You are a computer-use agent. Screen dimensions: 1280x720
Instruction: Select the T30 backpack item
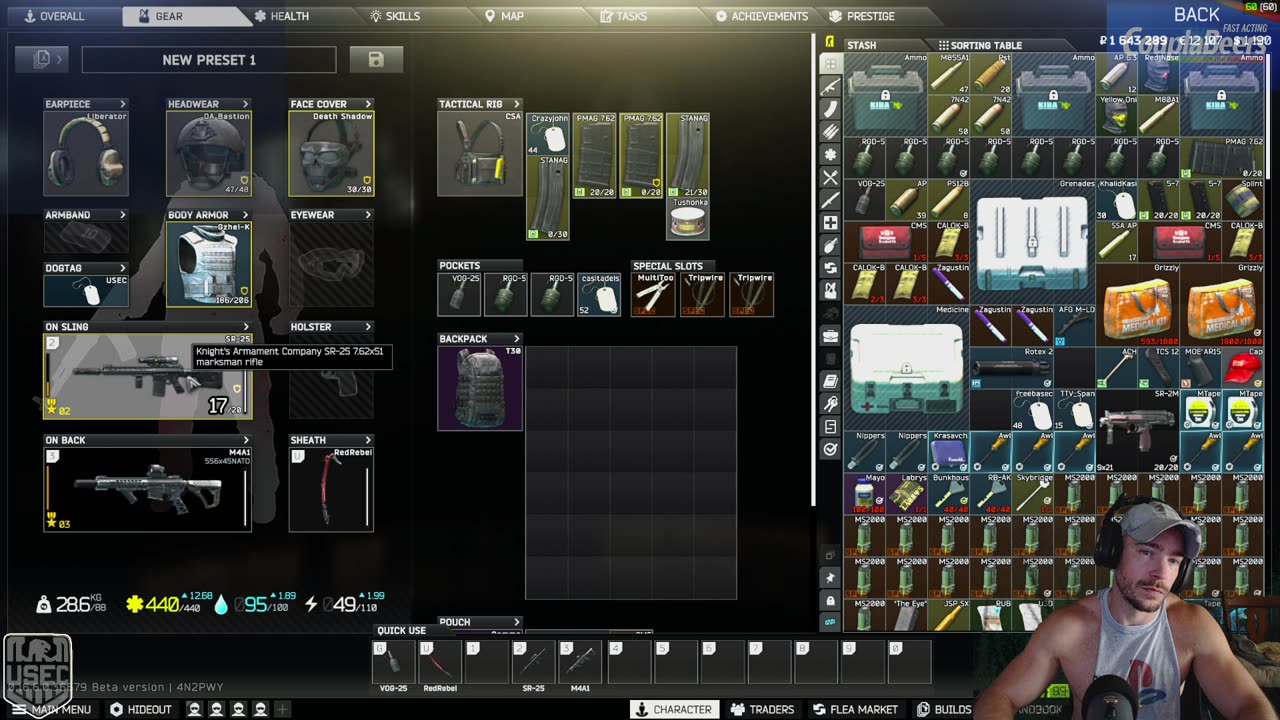(x=480, y=388)
